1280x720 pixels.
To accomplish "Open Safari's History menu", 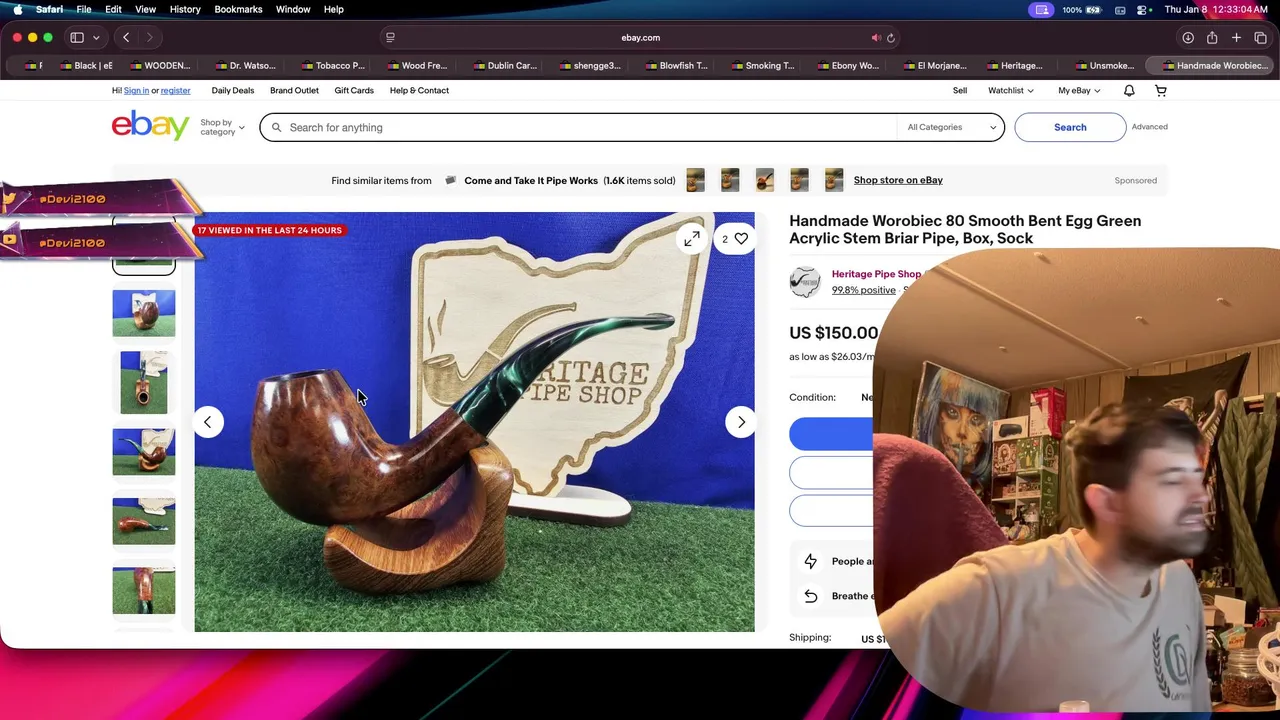I will (185, 9).
